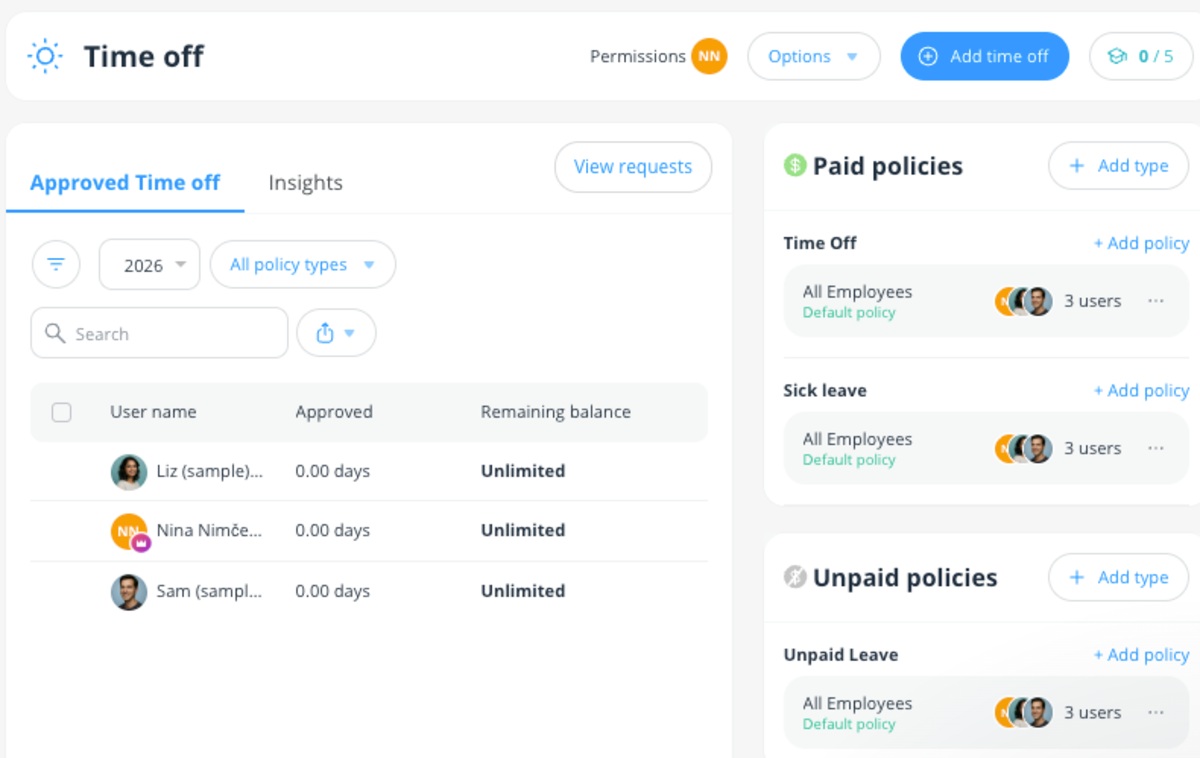The width and height of the screenshot is (1200, 758).
Task: Click the Permissions label
Action: tap(638, 56)
